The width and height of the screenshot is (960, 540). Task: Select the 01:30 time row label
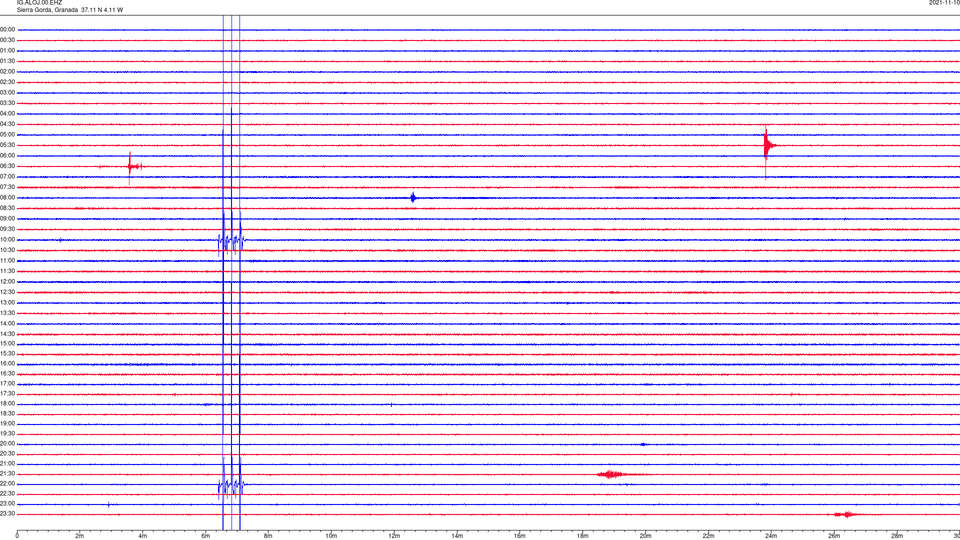(7, 61)
